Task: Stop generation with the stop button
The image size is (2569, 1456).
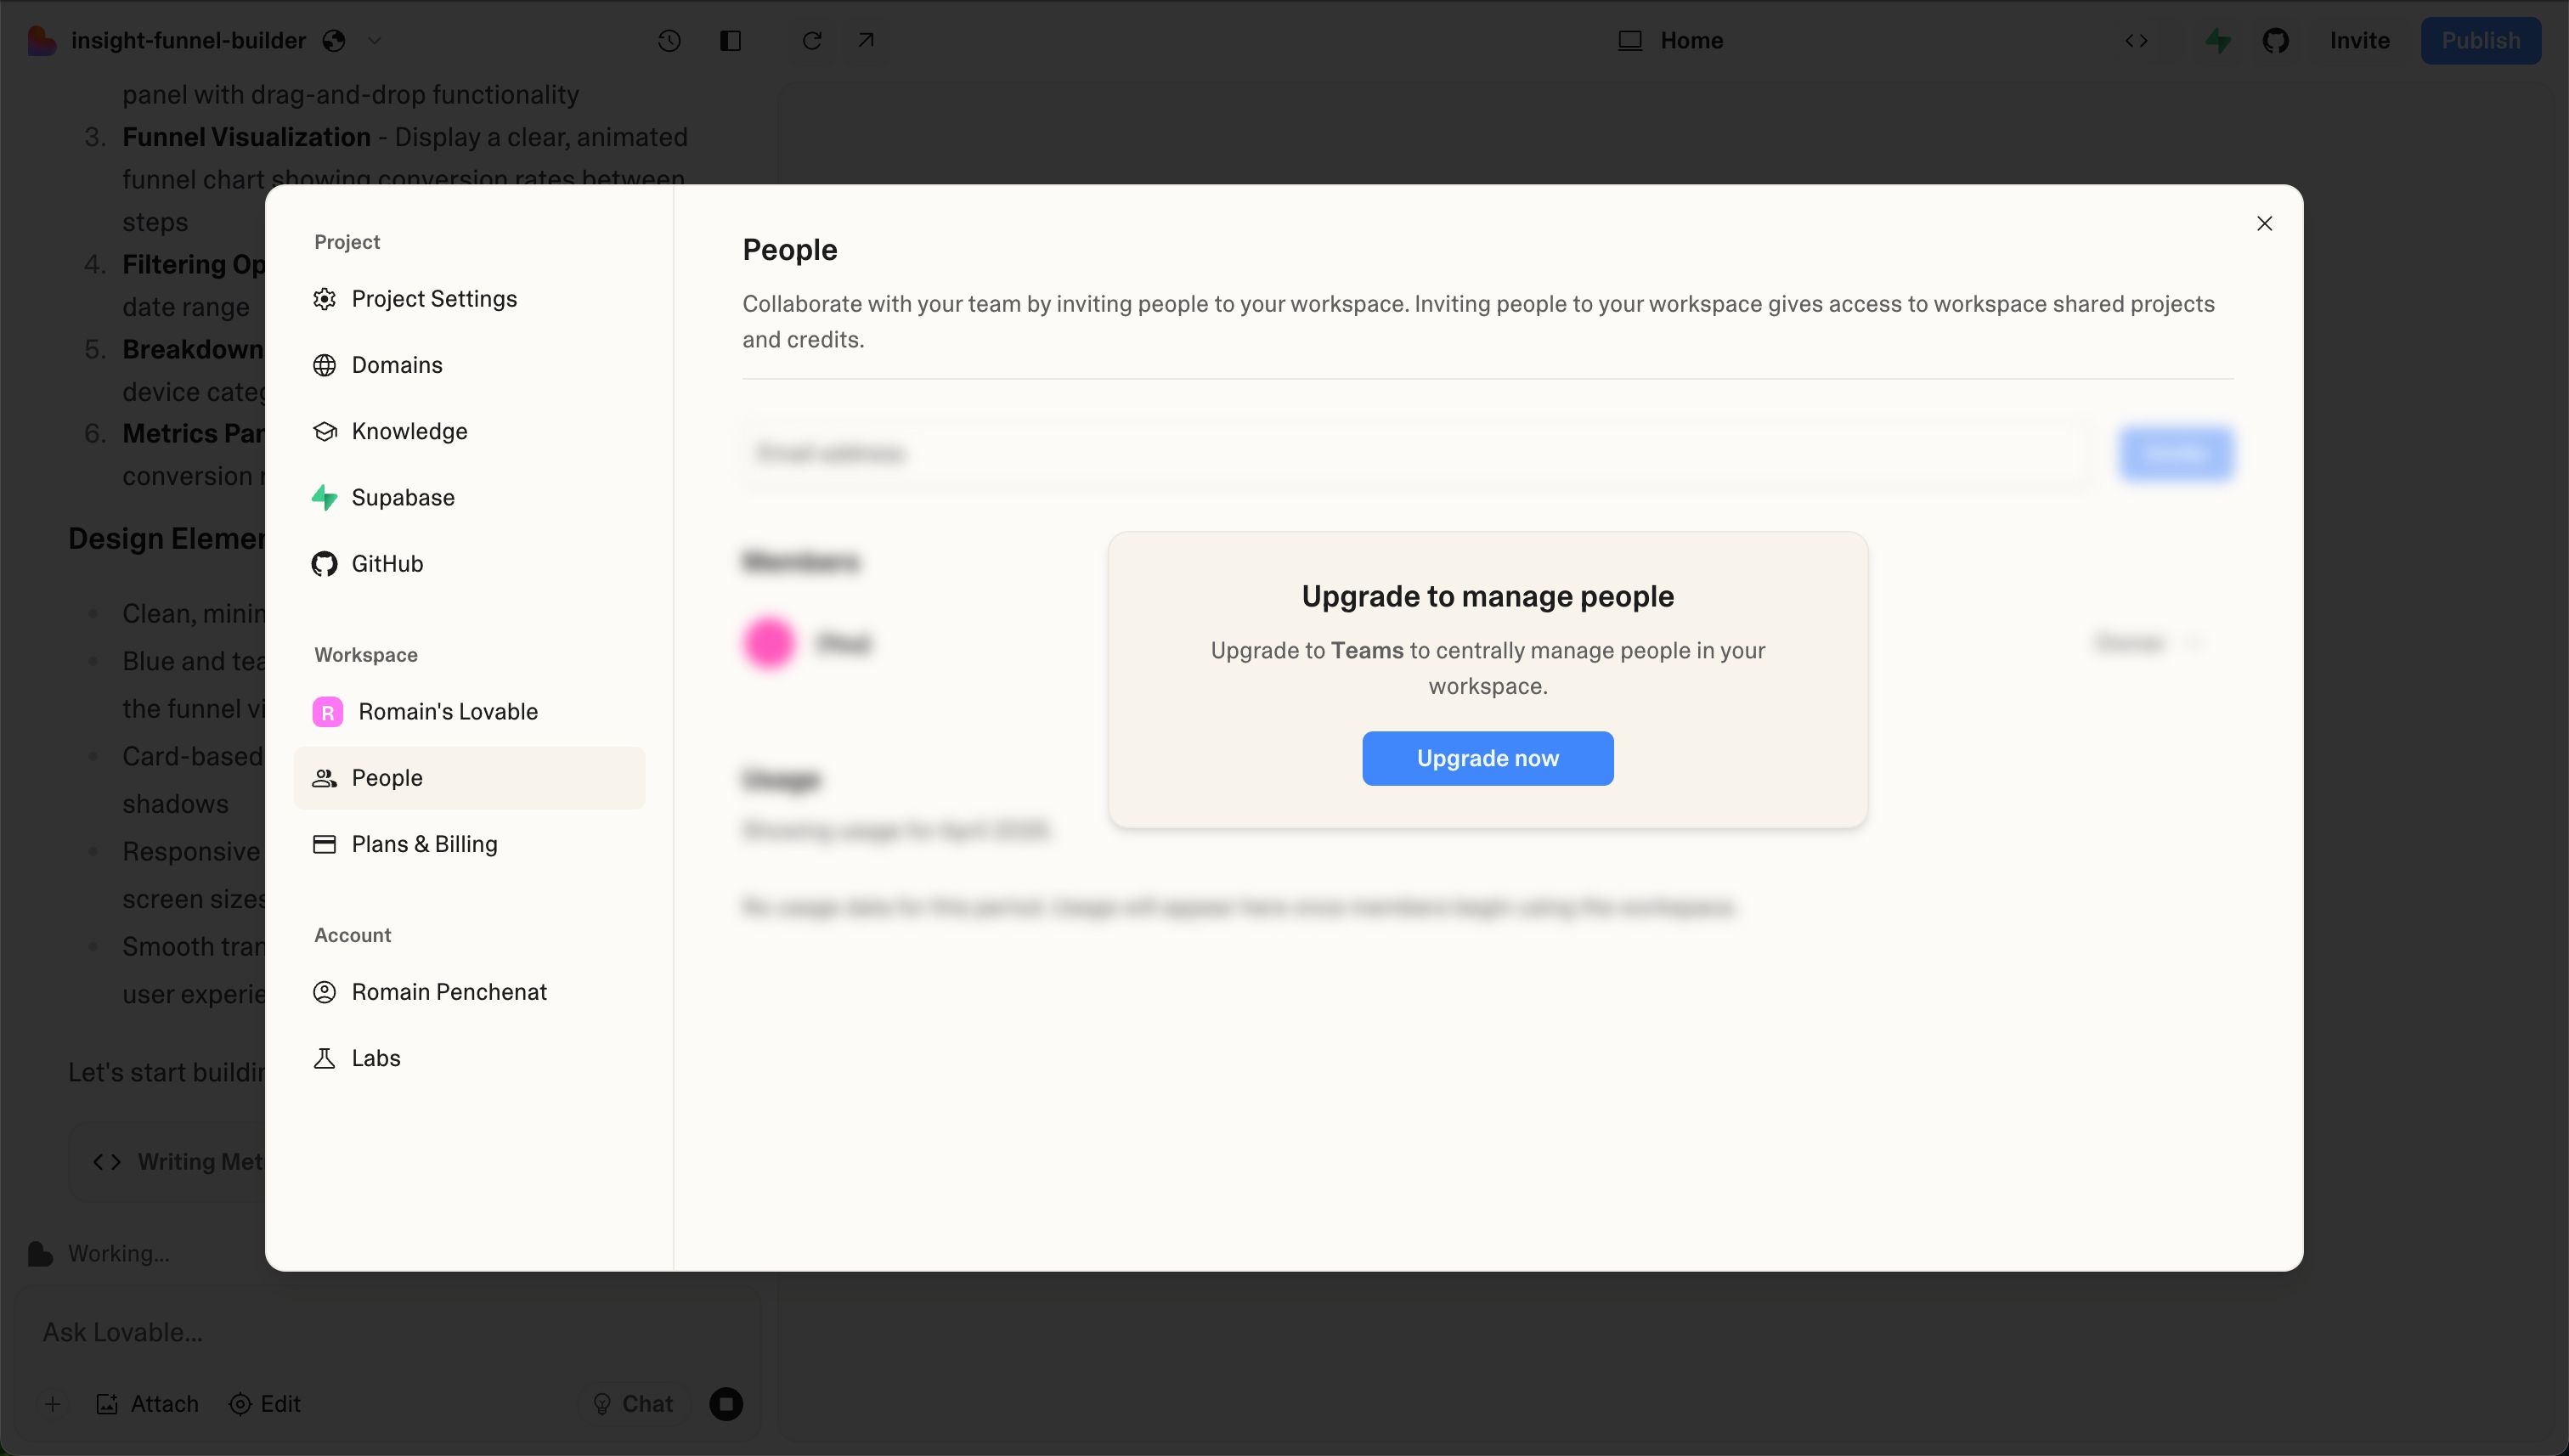Action: tap(726, 1404)
